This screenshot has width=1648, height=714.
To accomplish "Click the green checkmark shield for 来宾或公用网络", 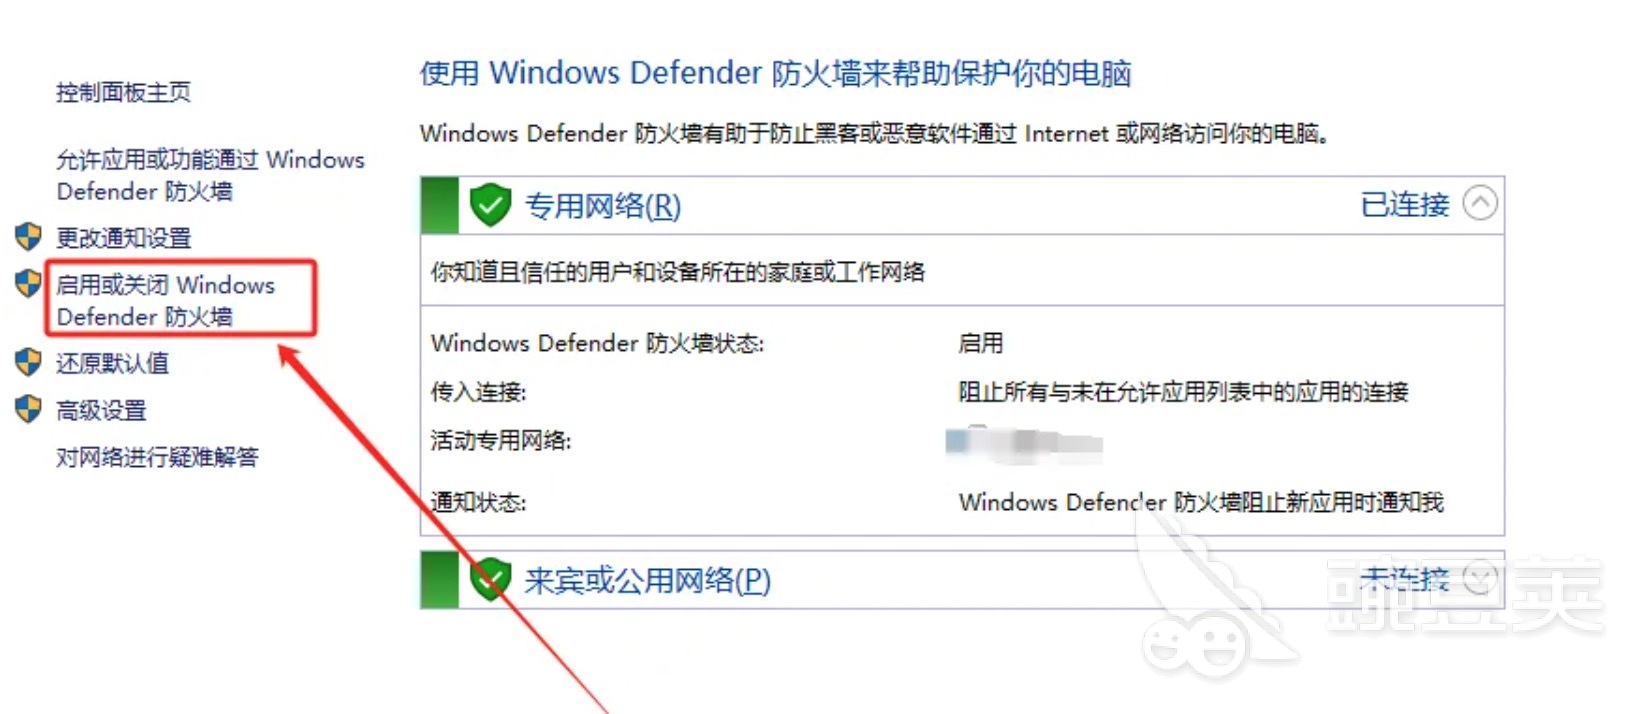I will [490, 579].
